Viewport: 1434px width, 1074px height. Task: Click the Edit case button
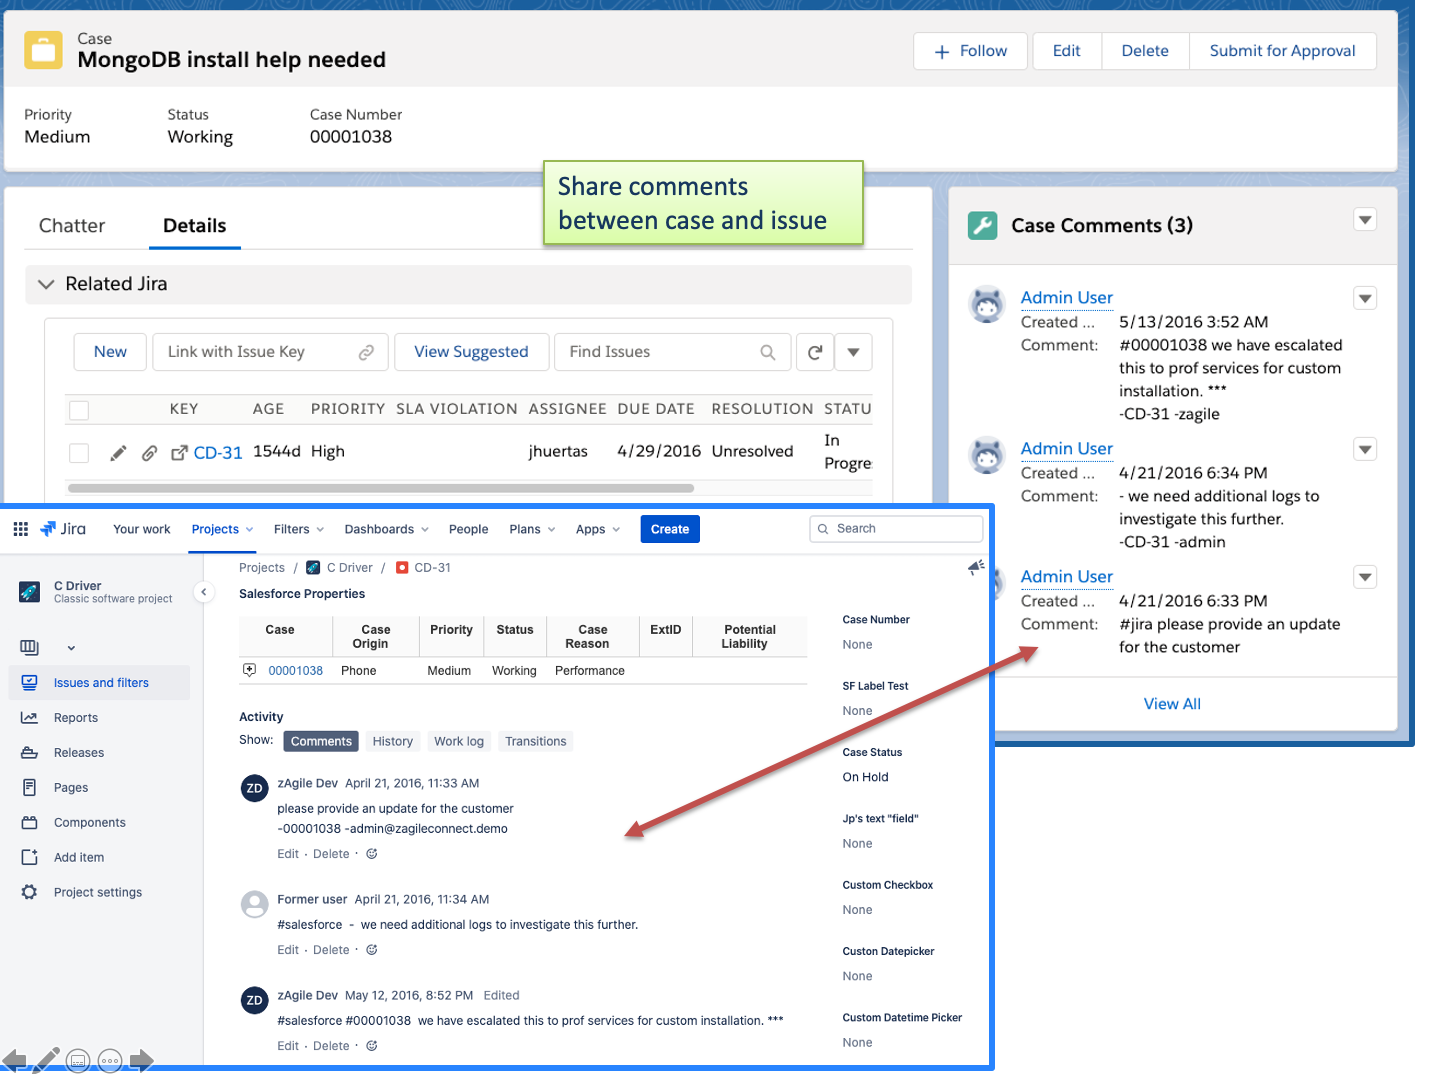coord(1066,51)
